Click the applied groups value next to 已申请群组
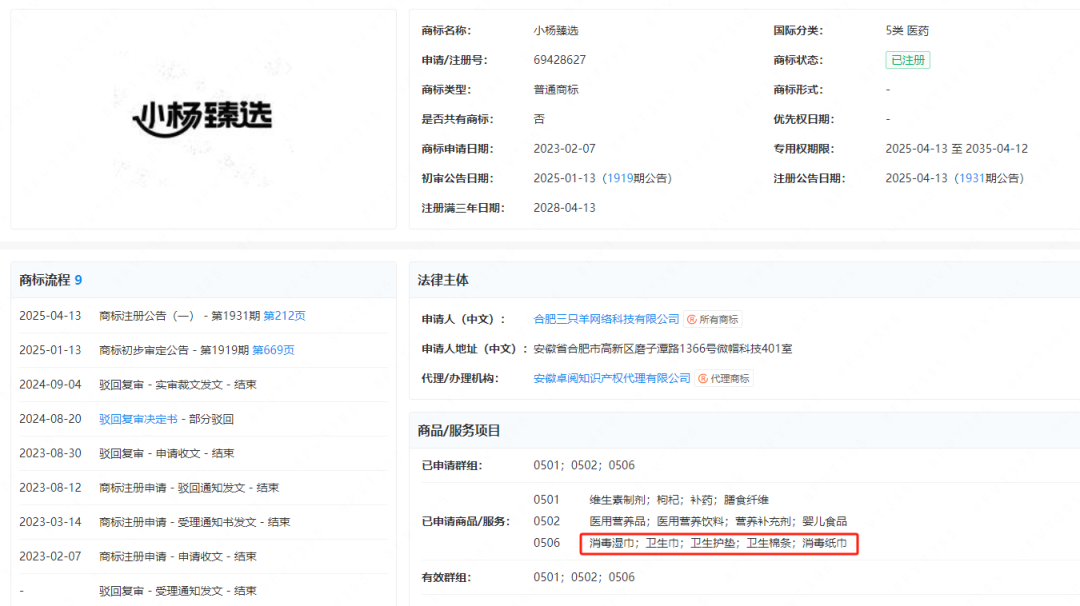This screenshot has width=1080, height=606. pyautogui.click(x=584, y=466)
